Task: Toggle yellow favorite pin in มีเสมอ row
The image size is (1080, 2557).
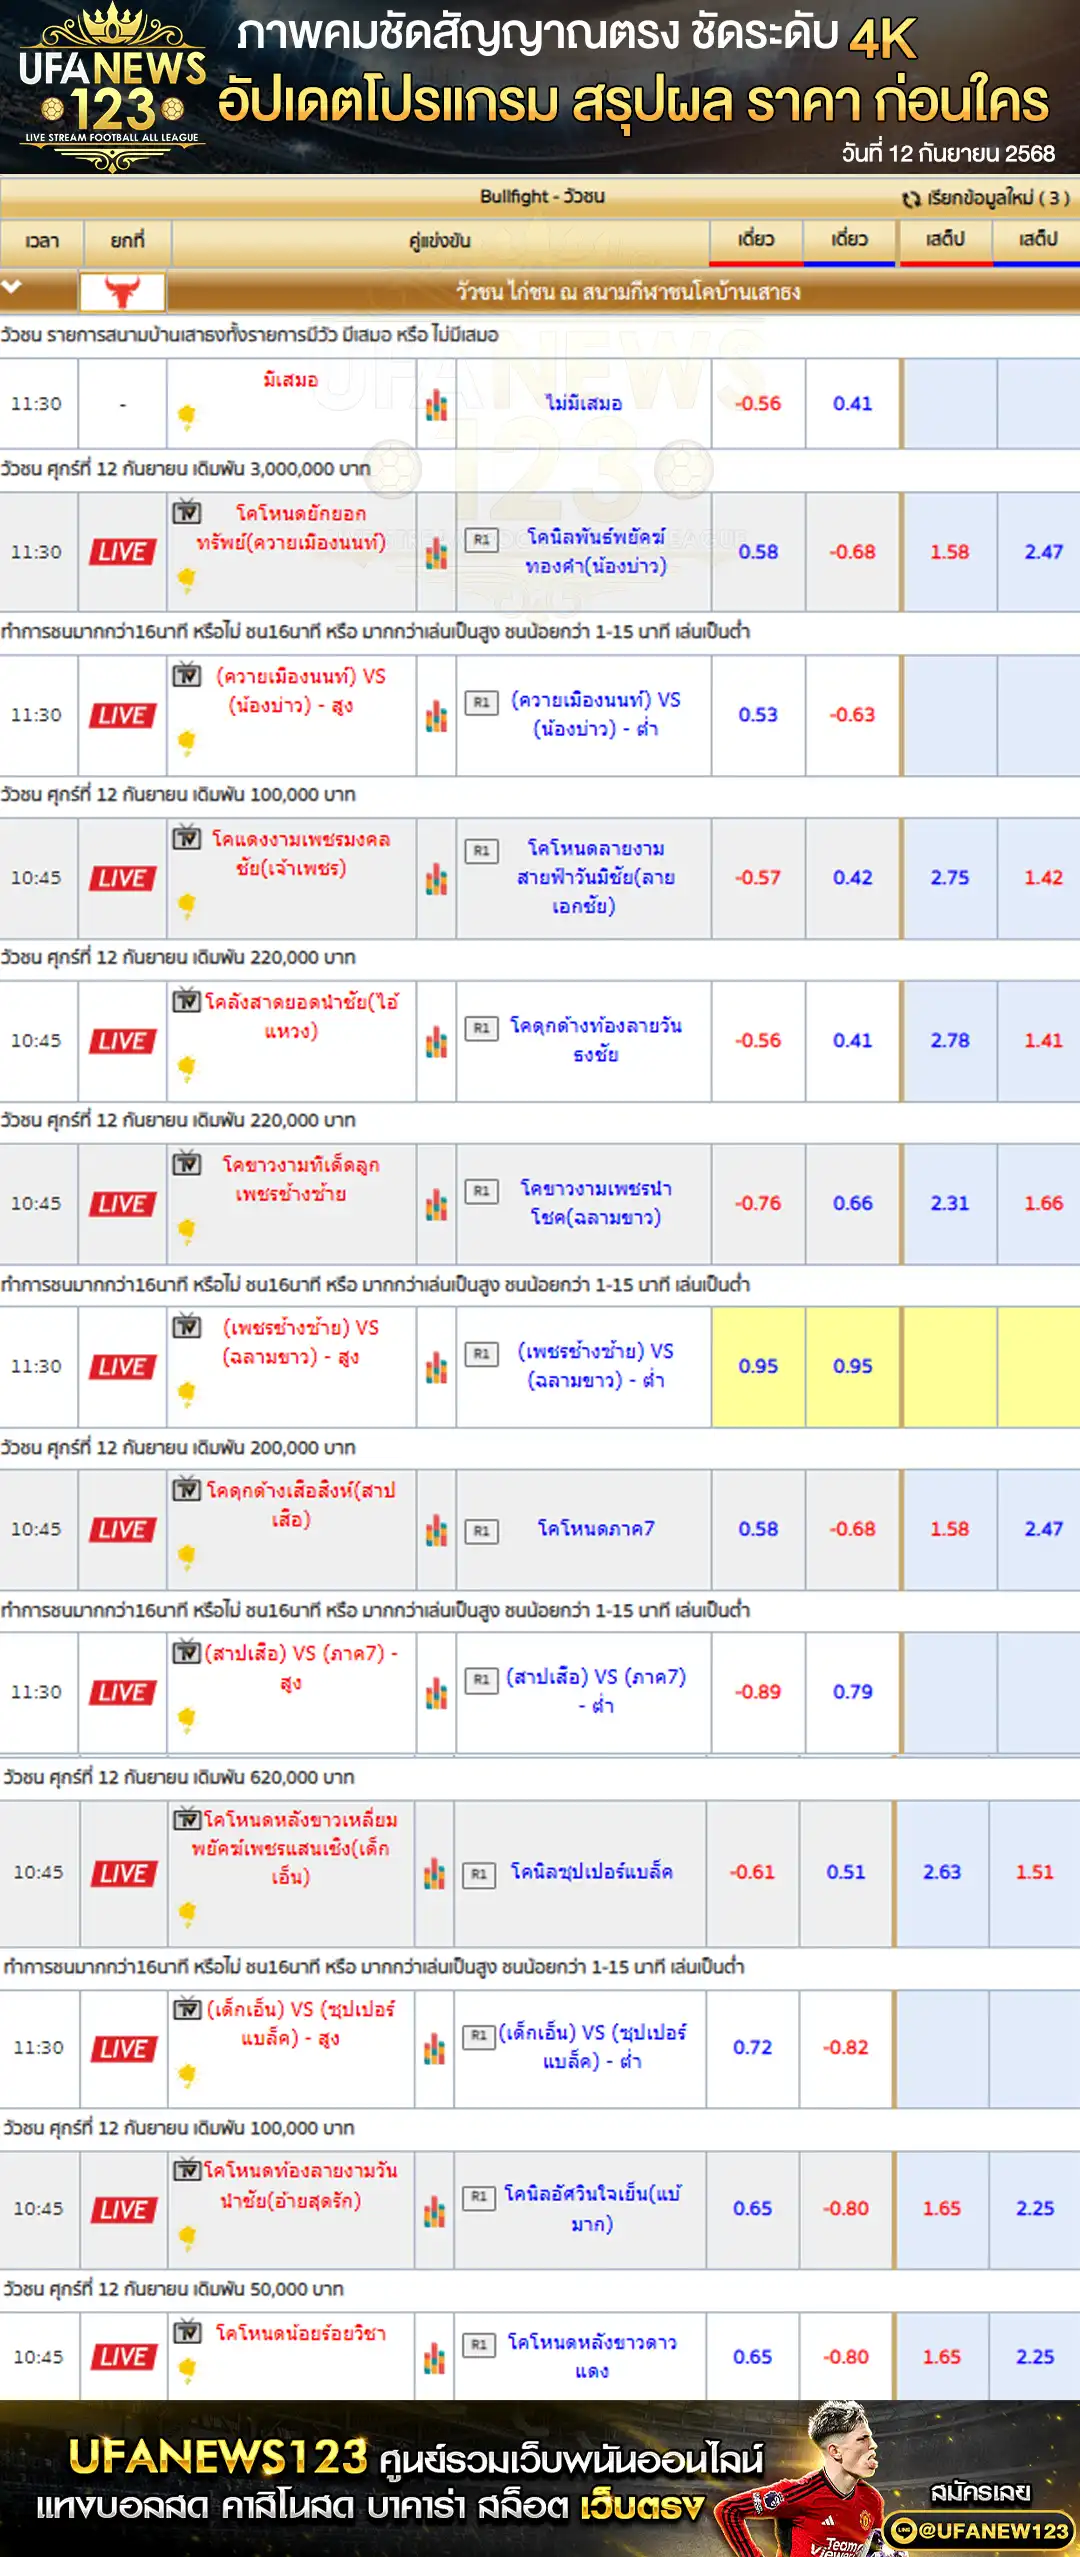Action: [186, 416]
